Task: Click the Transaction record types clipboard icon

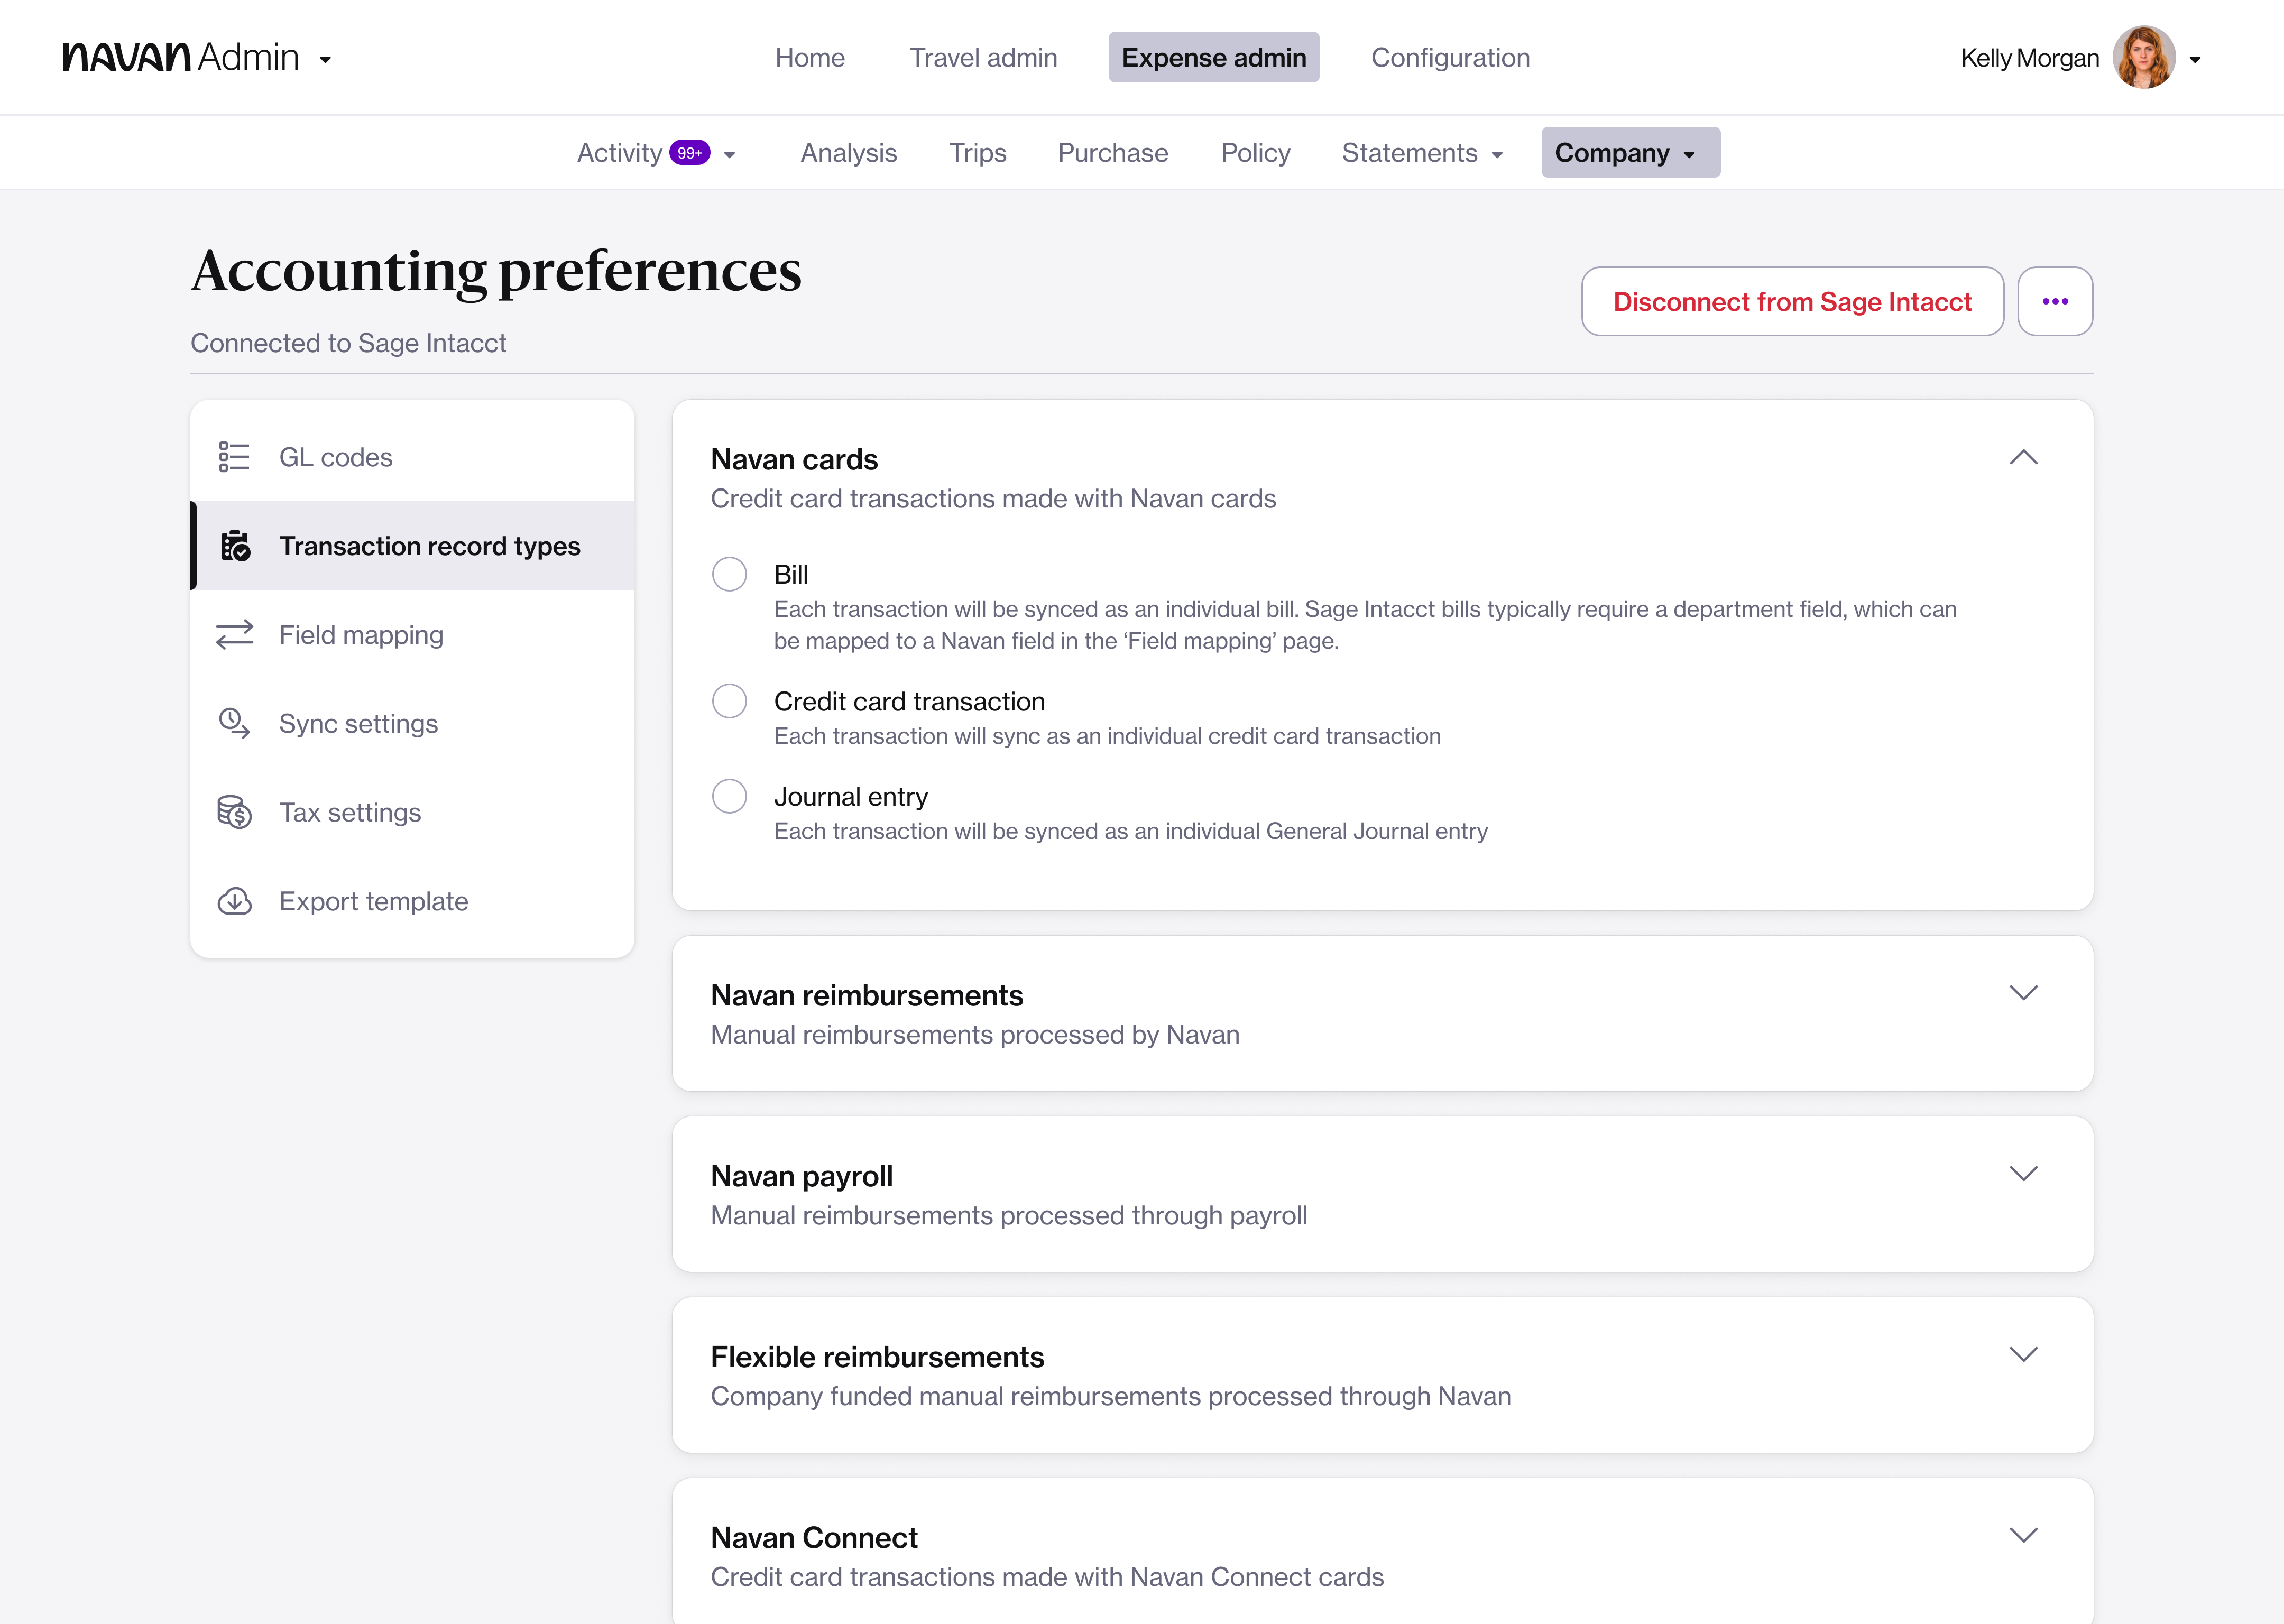Action: [x=235, y=546]
